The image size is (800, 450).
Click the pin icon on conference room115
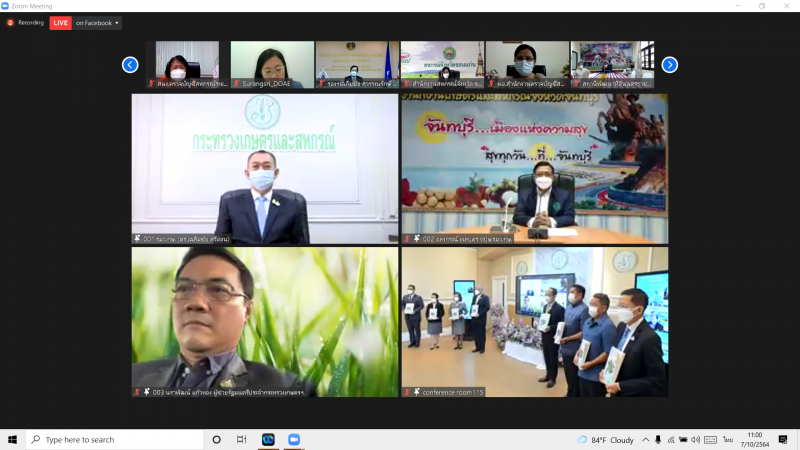417,392
